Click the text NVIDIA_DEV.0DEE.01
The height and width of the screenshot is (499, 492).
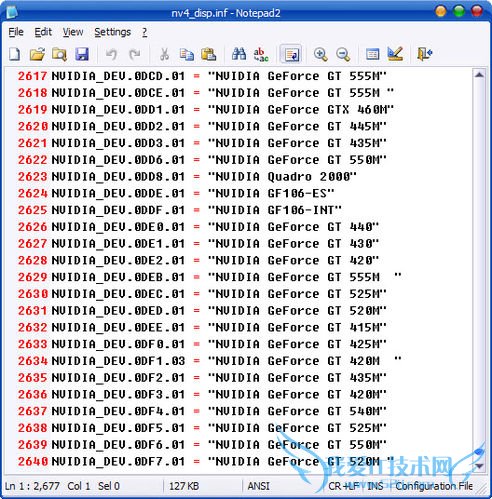(118, 327)
